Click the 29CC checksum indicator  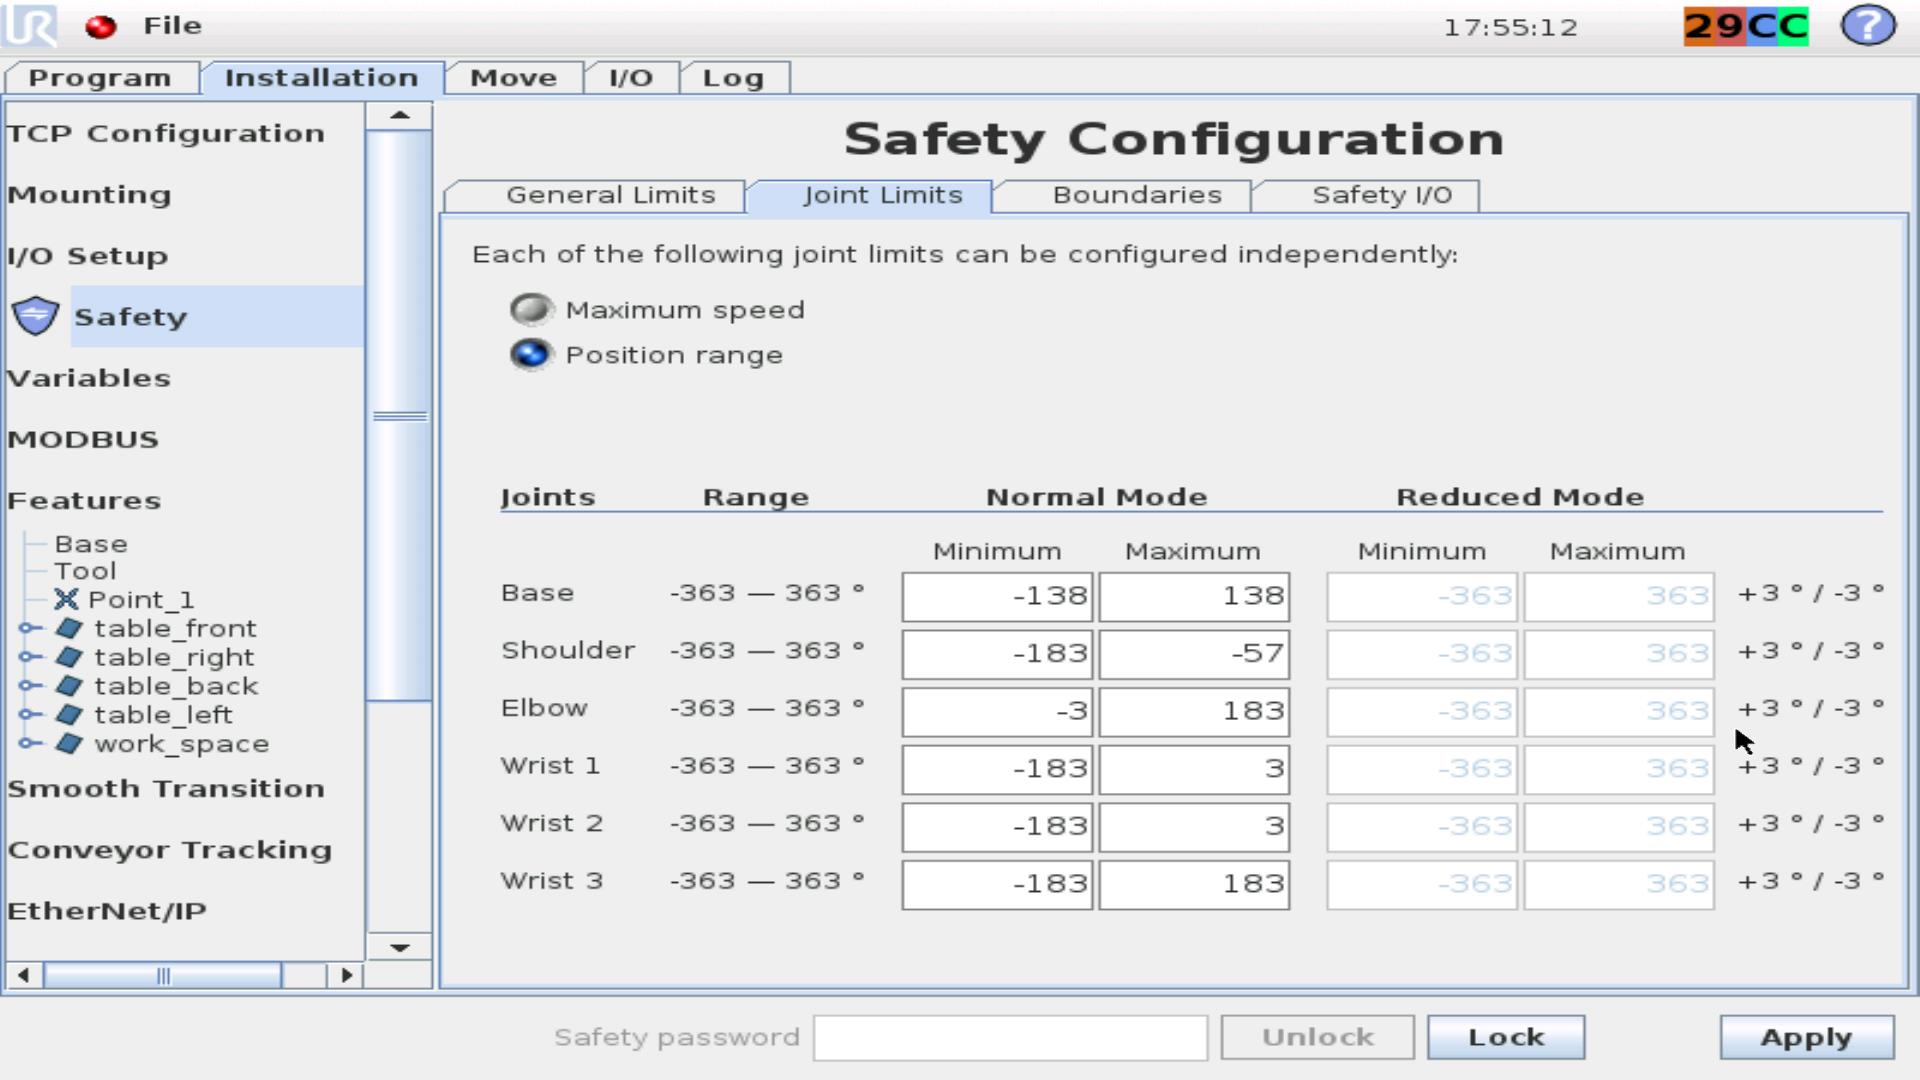click(1745, 26)
